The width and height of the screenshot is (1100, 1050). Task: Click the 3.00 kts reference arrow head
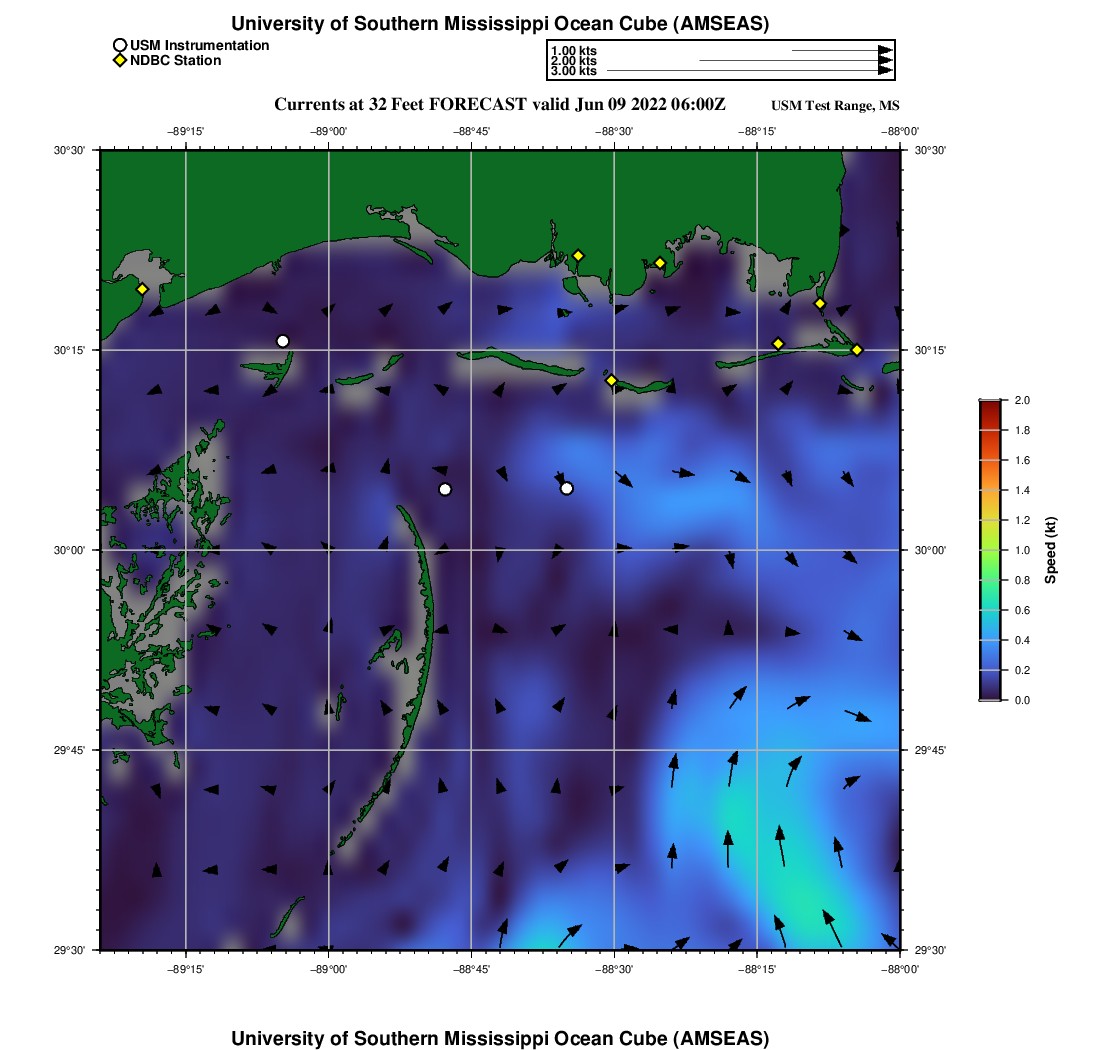tap(886, 70)
